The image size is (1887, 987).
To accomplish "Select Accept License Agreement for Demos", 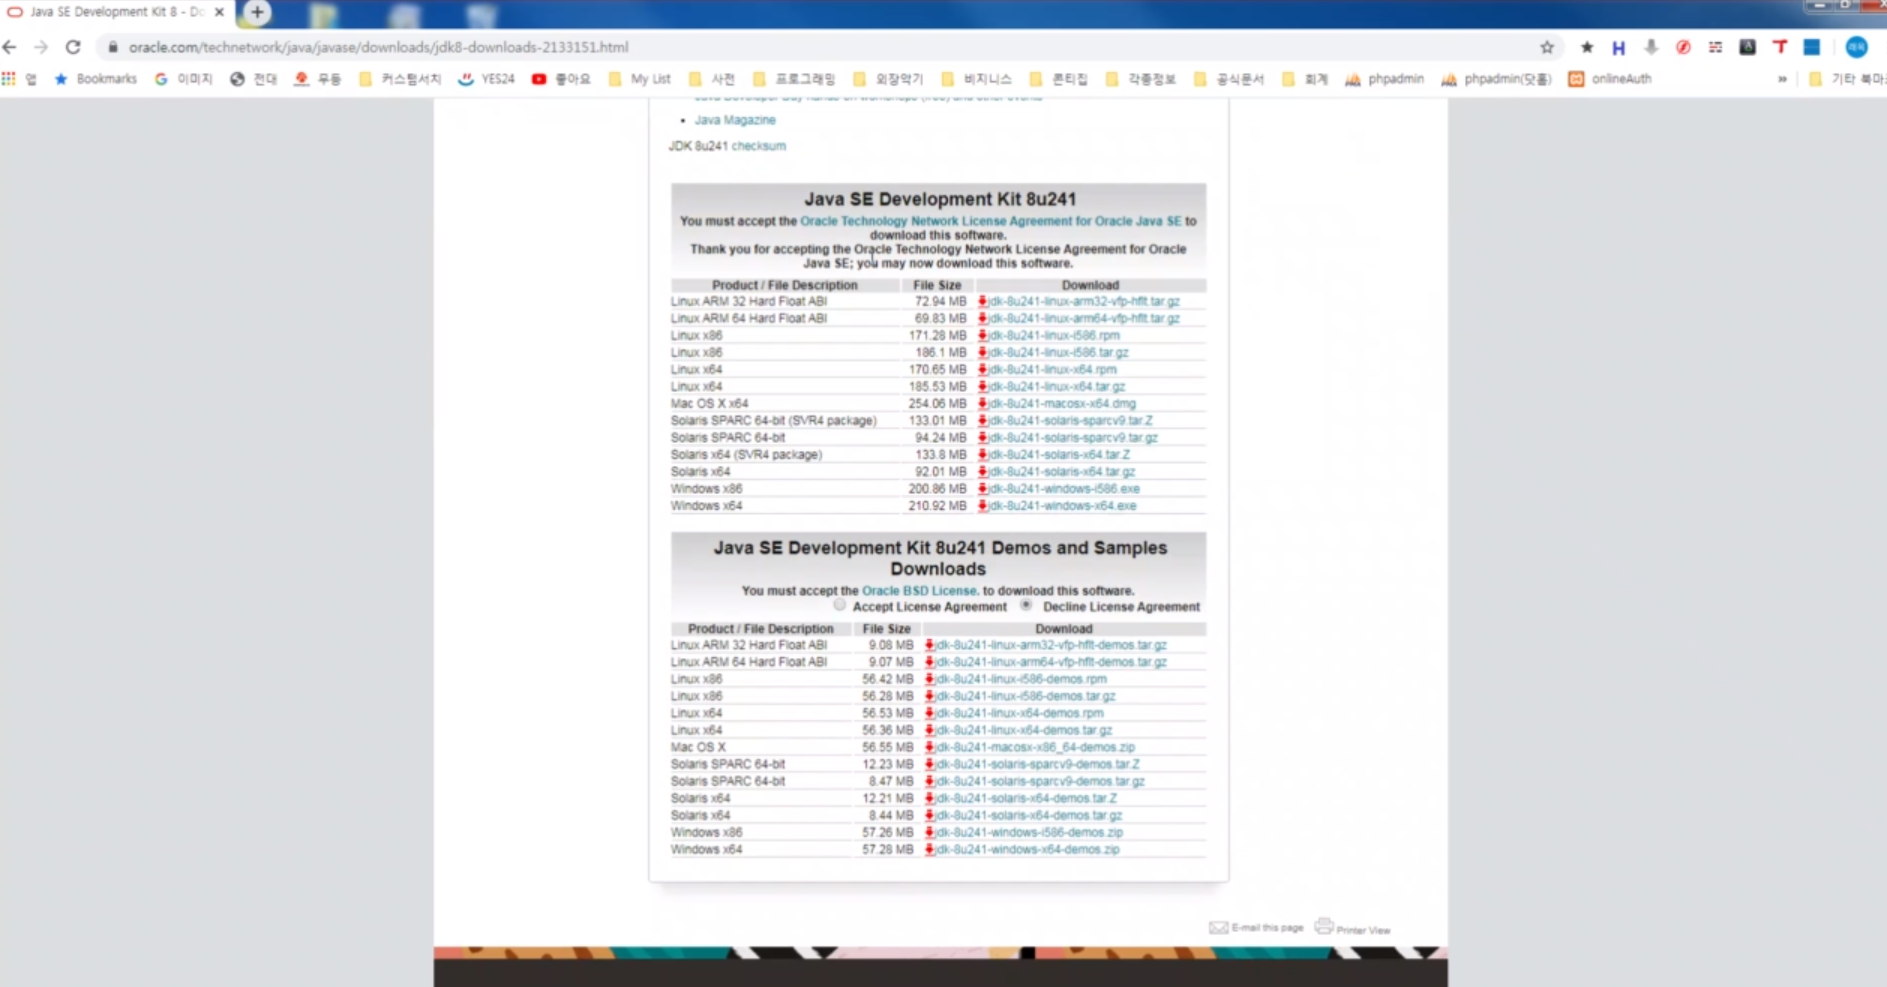I will [x=840, y=605].
